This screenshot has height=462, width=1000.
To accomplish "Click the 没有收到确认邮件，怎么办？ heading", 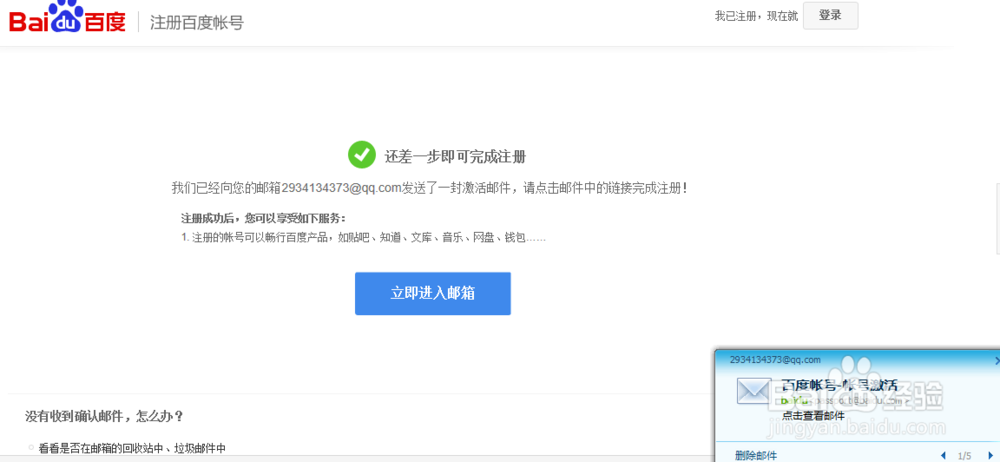I will 105,417.
